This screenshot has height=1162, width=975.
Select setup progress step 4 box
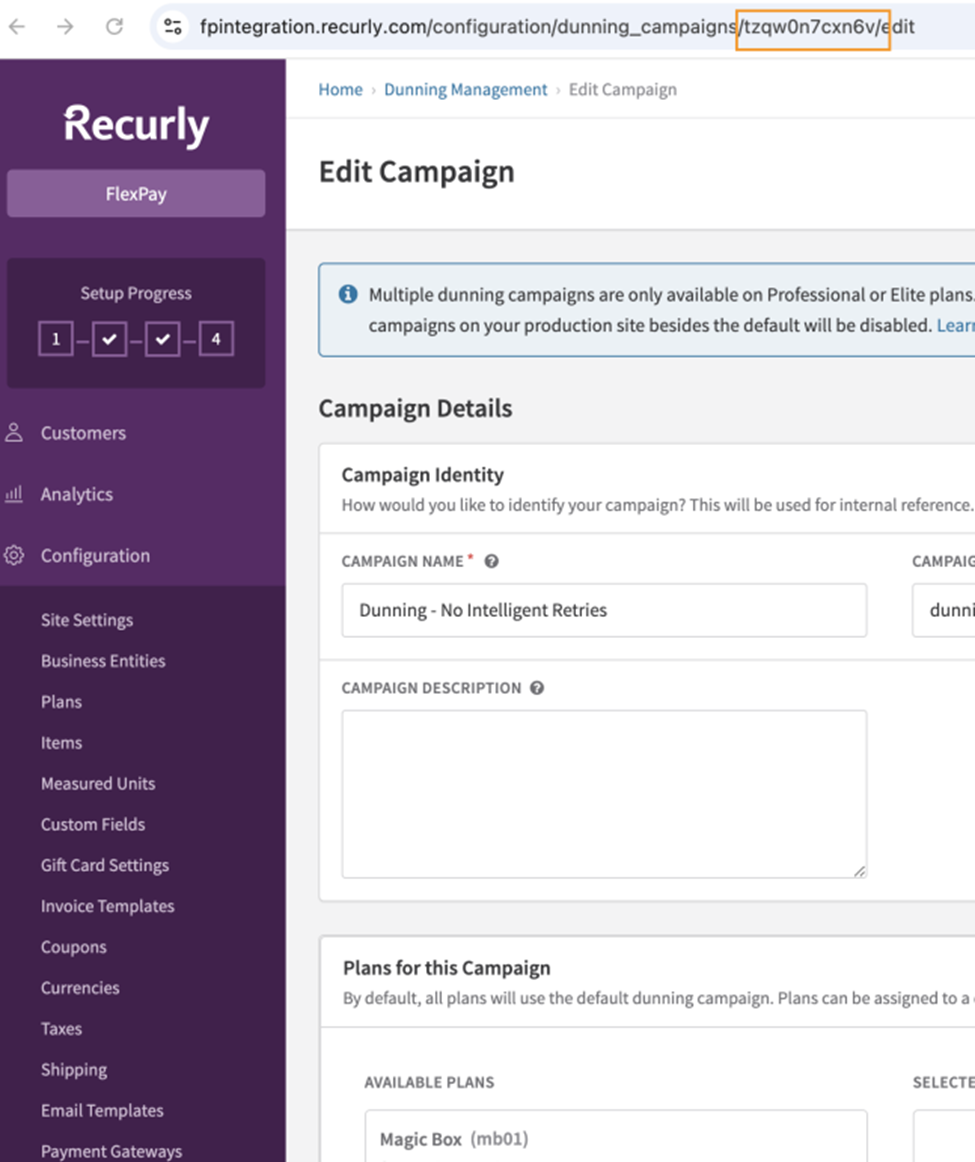tap(216, 339)
